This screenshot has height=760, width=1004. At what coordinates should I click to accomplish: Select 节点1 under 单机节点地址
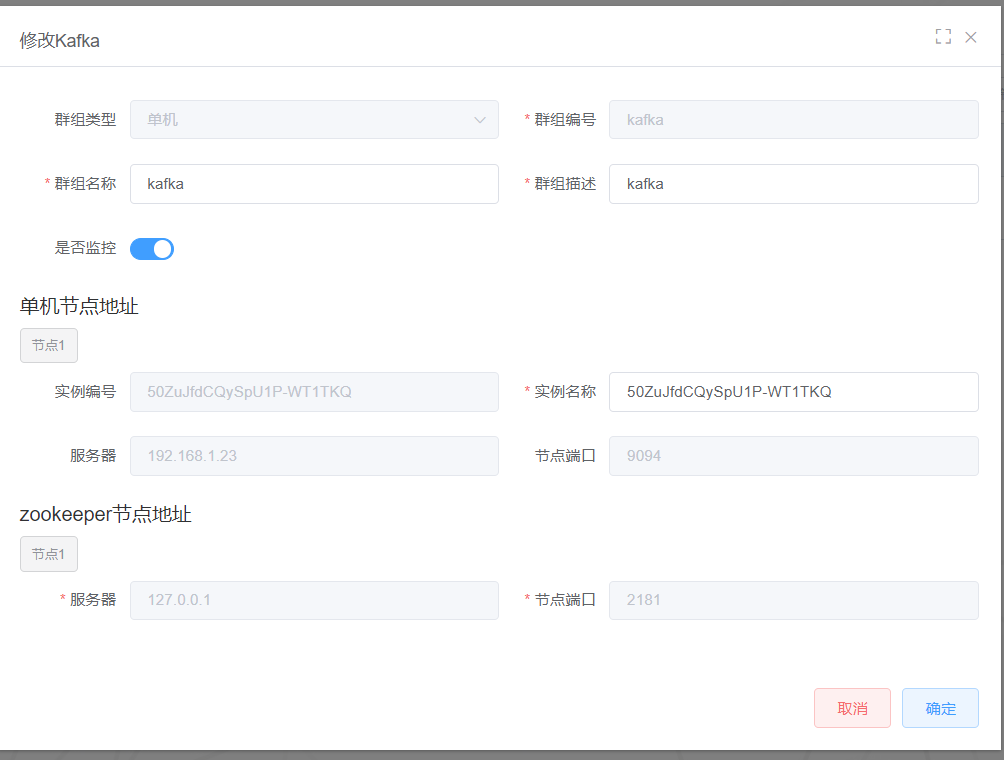49,345
